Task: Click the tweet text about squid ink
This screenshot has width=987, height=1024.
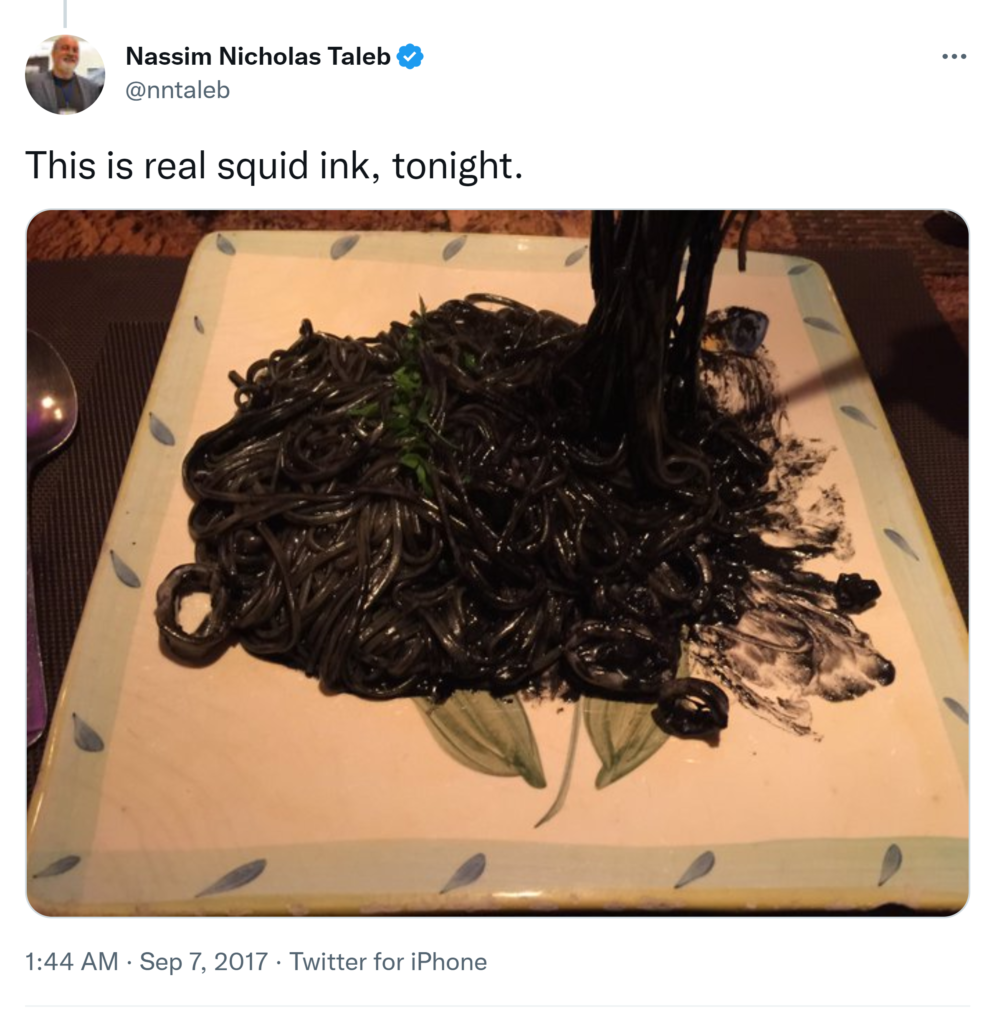Action: pos(273,165)
